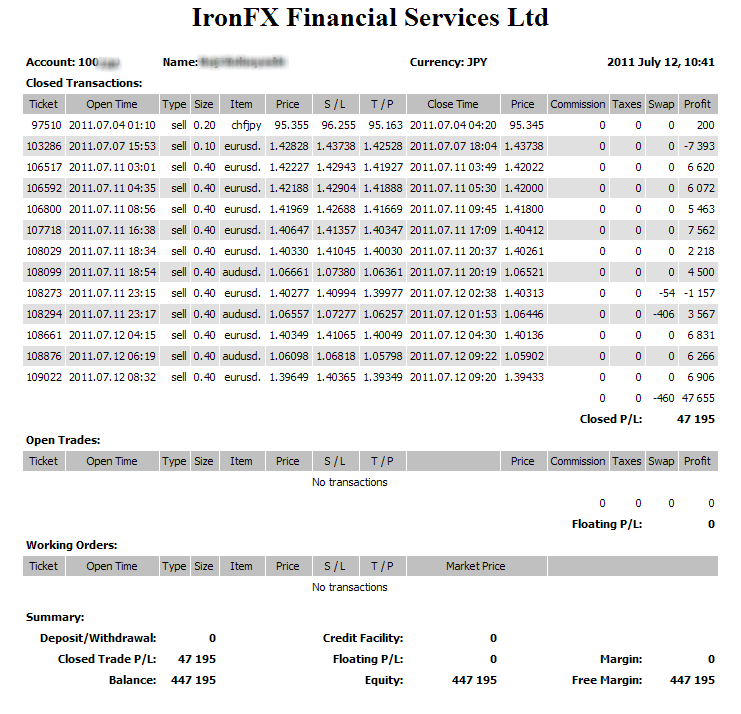Click the S / L header in Closed Transactions

(x=335, y=104)
